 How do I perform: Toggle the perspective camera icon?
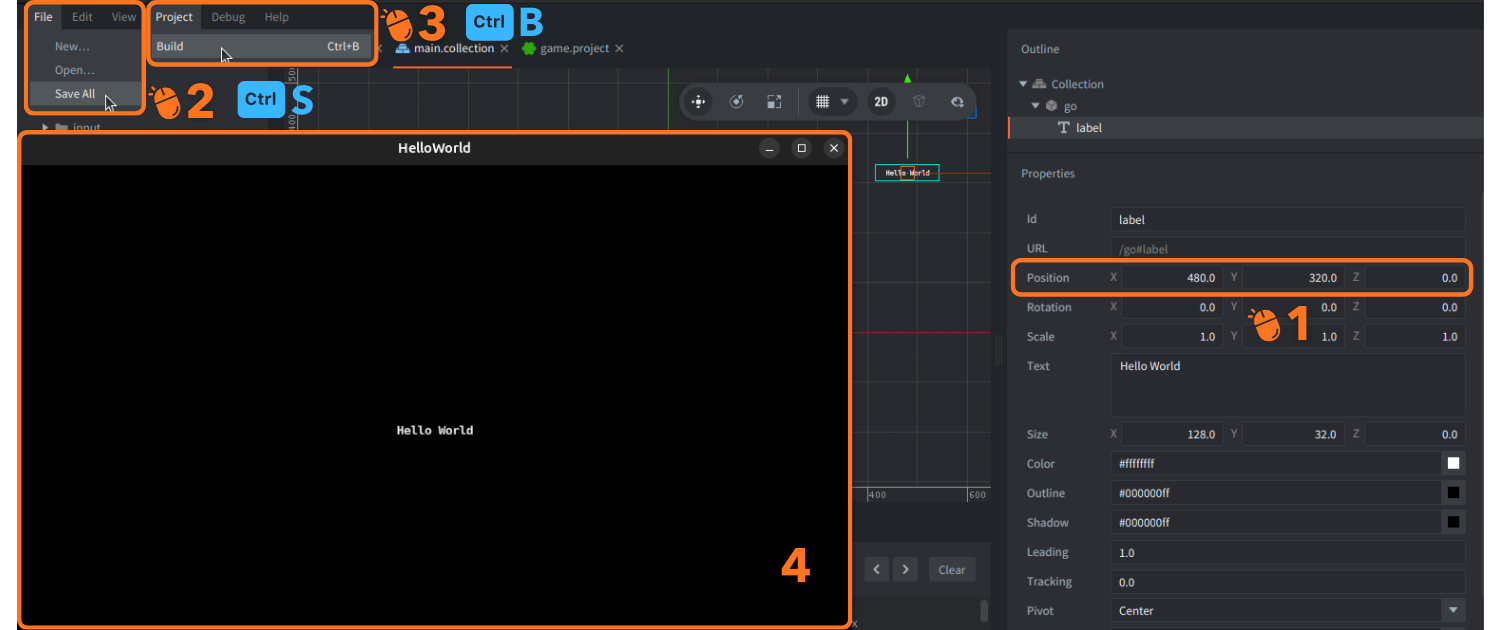919,102
